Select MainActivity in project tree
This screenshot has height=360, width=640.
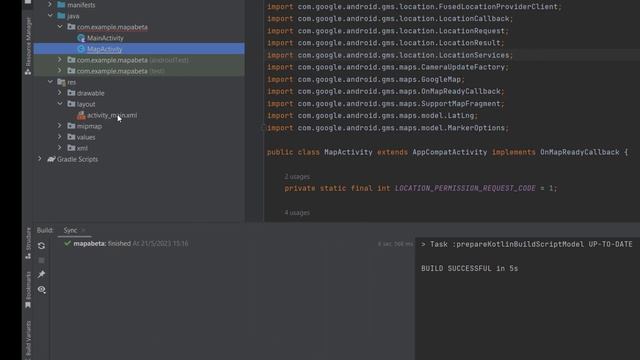pos(105,38)
